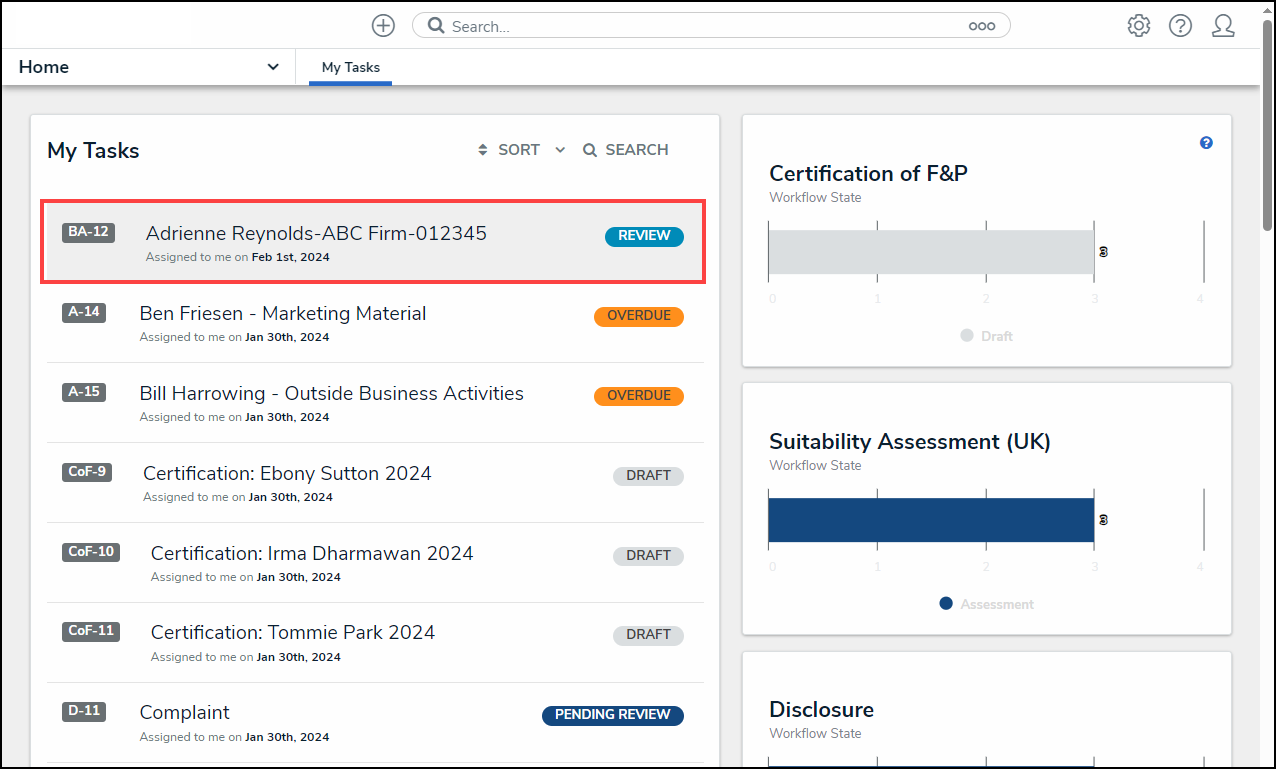Open the Complaint task D-11
Viewport: 1276px width, 769px height.
coord(185,713)
